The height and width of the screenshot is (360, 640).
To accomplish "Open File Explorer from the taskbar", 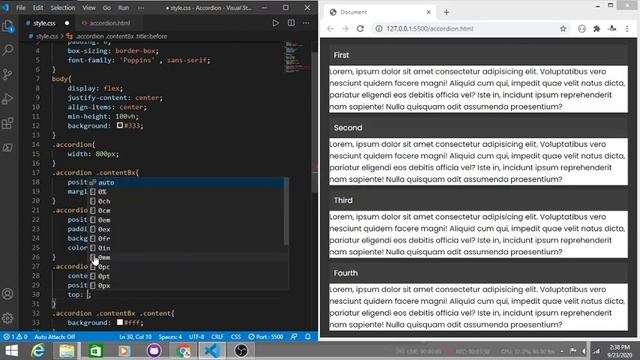I will point(67,351).
